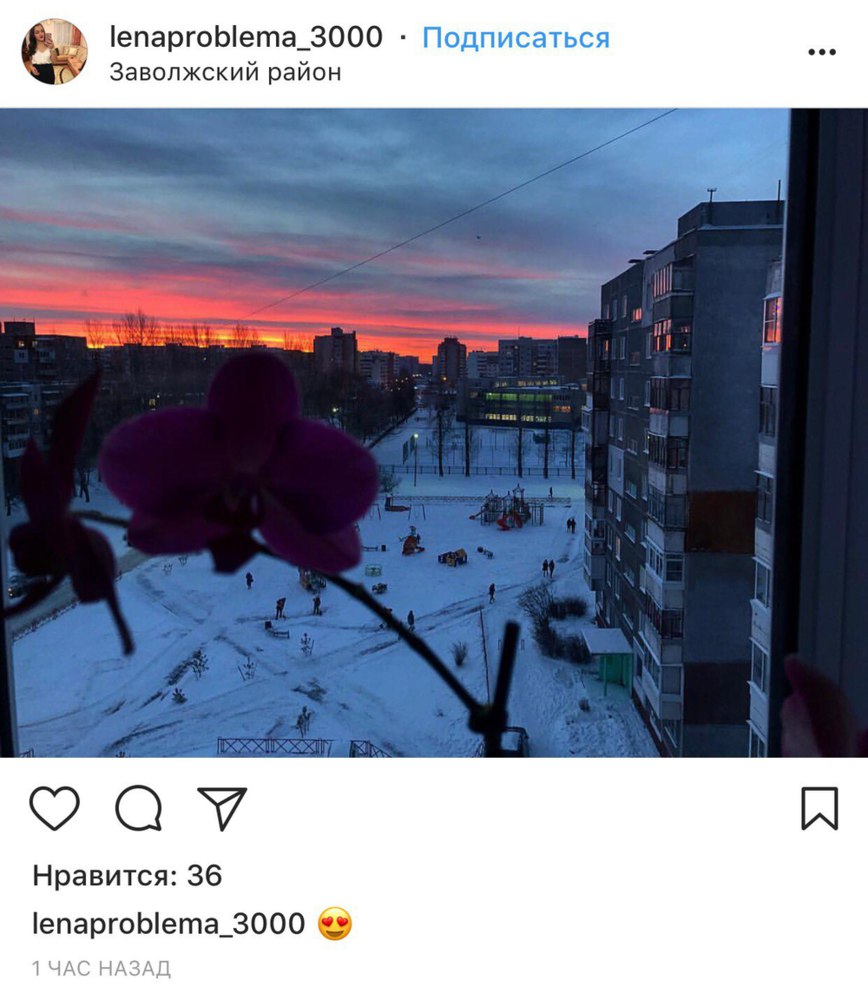
Task: Open the three-dot more options menu
Action: click(822, 52)
